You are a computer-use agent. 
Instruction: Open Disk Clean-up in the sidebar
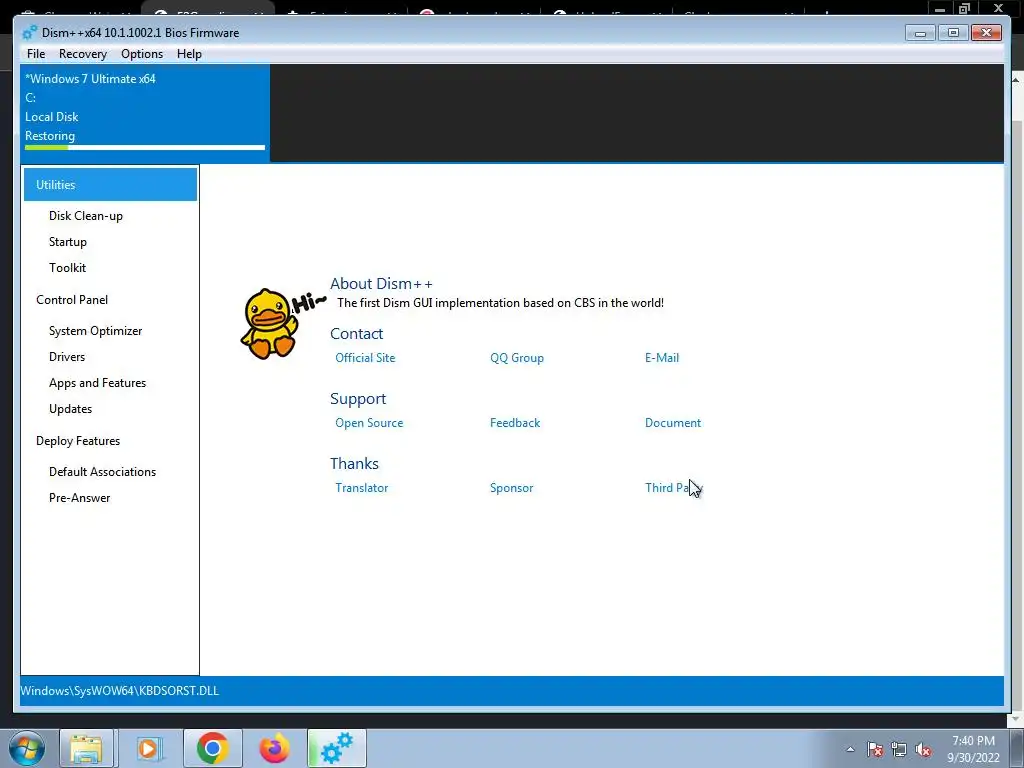coord(86,216)
